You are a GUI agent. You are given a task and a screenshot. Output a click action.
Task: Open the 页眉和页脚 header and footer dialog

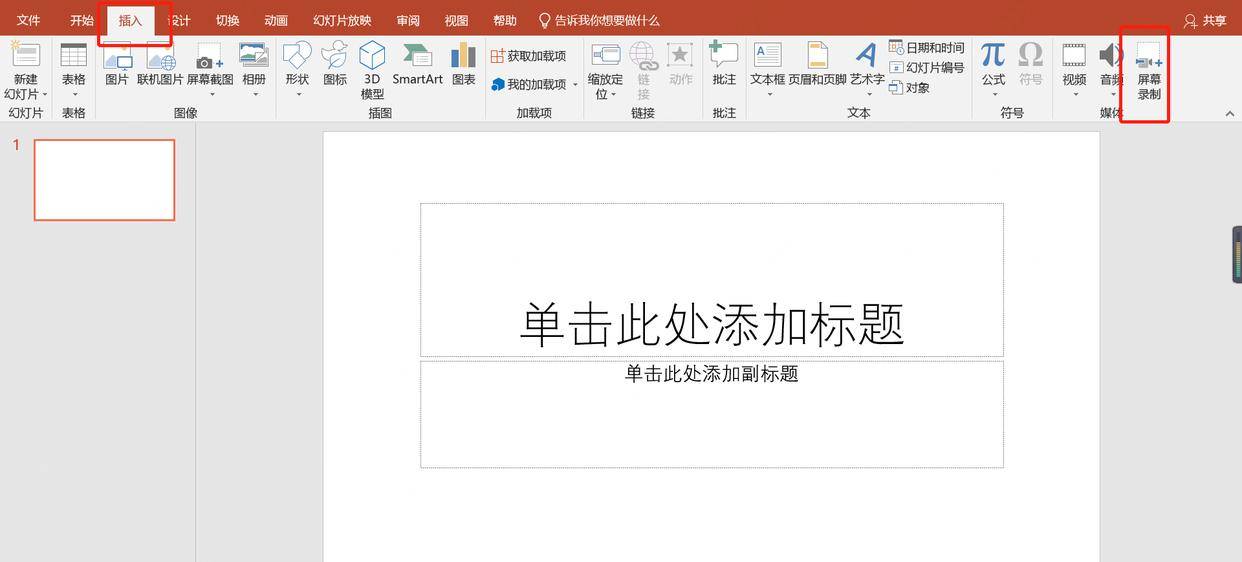[x=817, y=62]
